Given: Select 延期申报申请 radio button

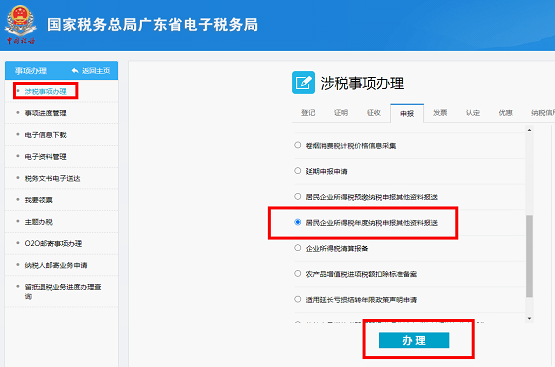Looking at the screenshot, I should point(298,171).
